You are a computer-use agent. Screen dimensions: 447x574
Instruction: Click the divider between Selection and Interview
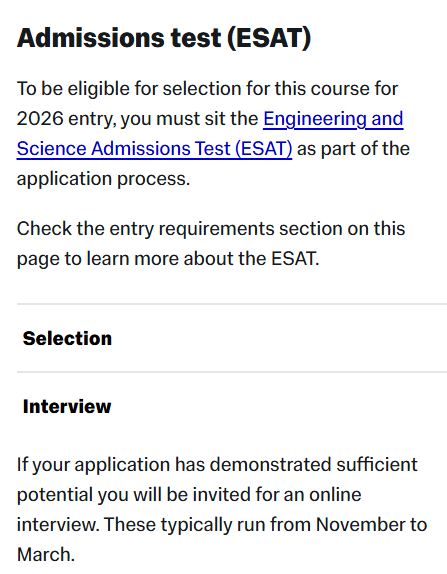click(x=232, y=372)
